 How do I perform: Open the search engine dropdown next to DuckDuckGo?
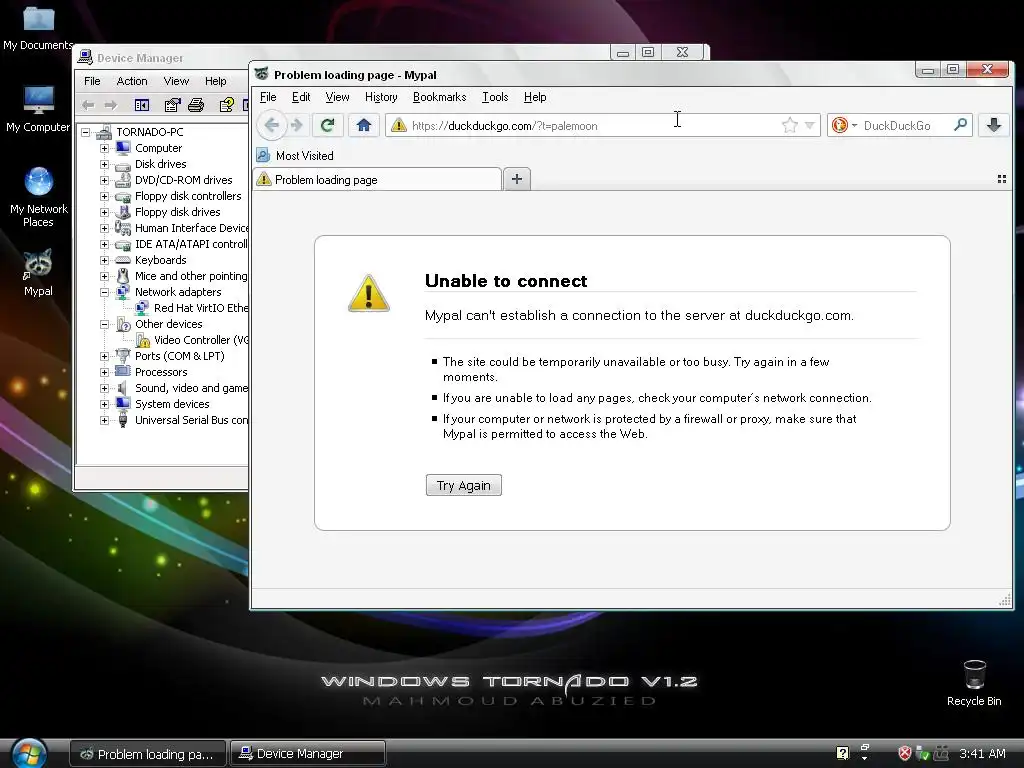pos(854,125)
